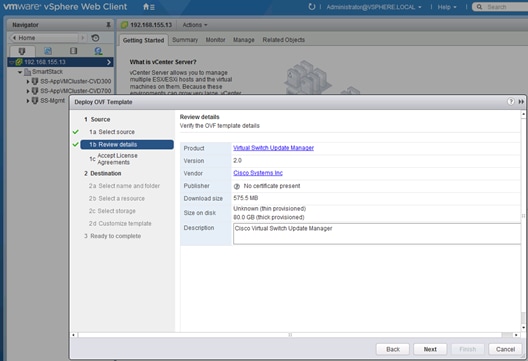Select step 1c Accept License Agreements
Viewport: 528px width, 361px height.
(113, 159)
